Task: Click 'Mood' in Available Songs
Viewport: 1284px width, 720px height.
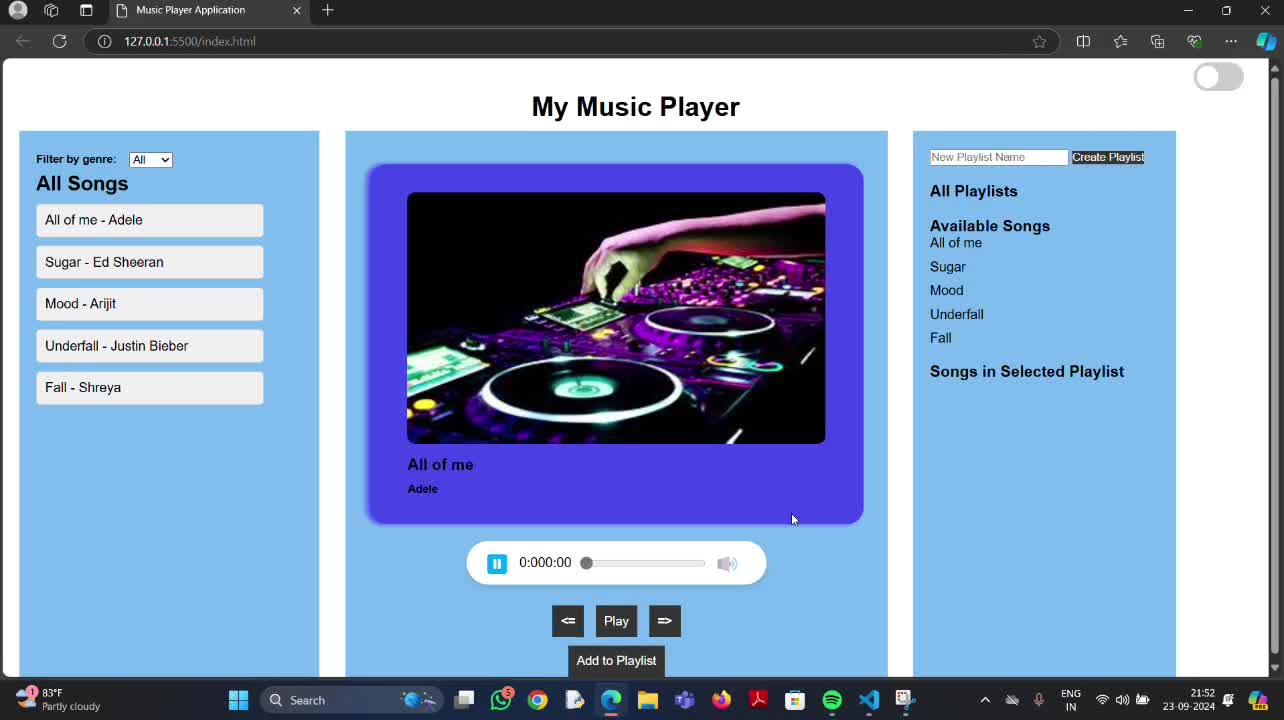Action: pyautogui.click(x=947, y=291)
